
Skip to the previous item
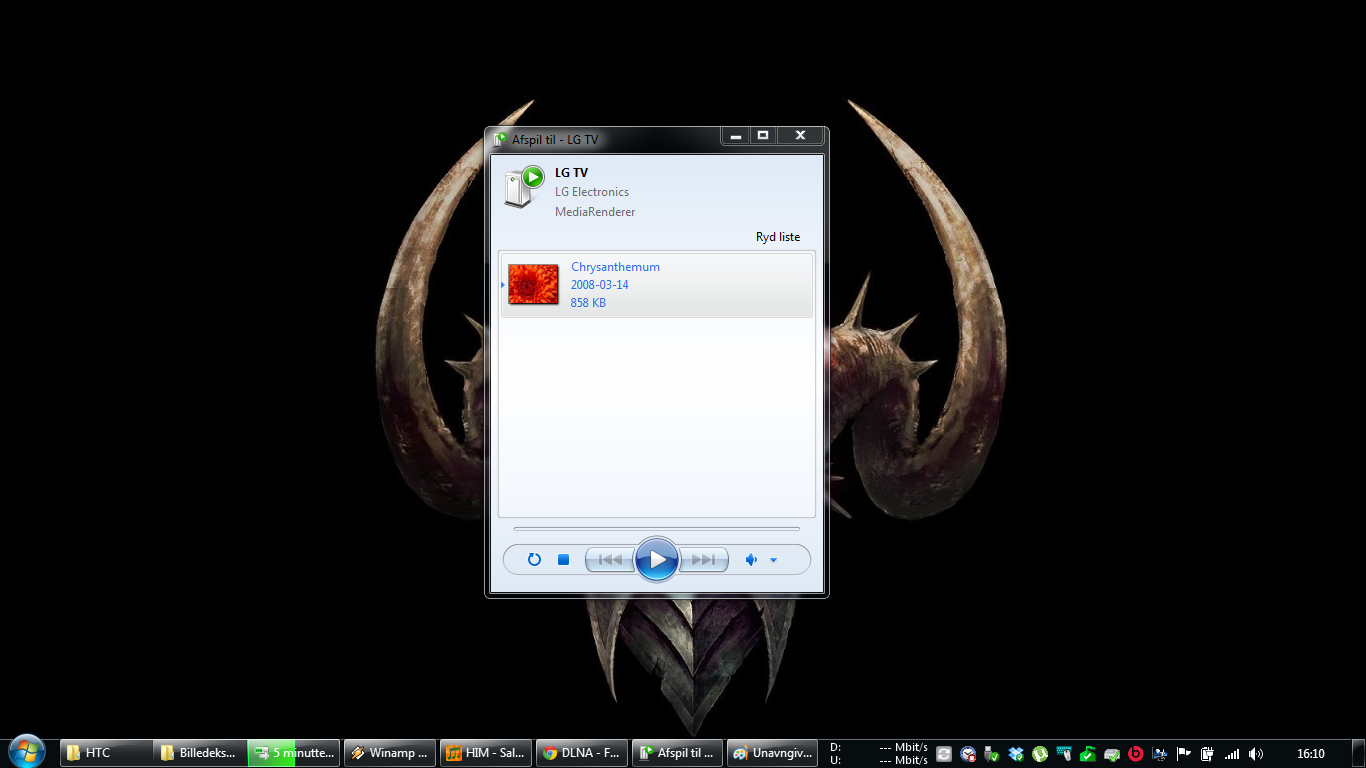pyautogui.click(x=610, y=560)
